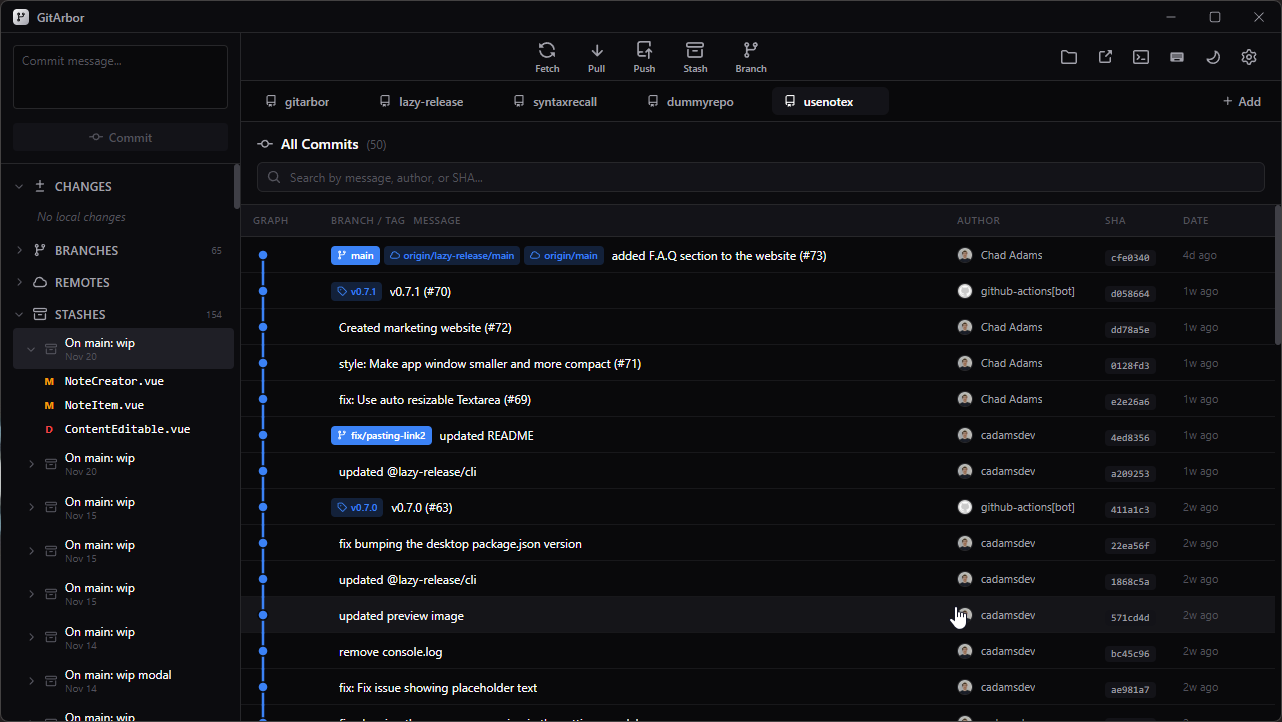The image size is (1282, 722).
Task: Open the external link icon in toolbar
Action: point(1105,57)
